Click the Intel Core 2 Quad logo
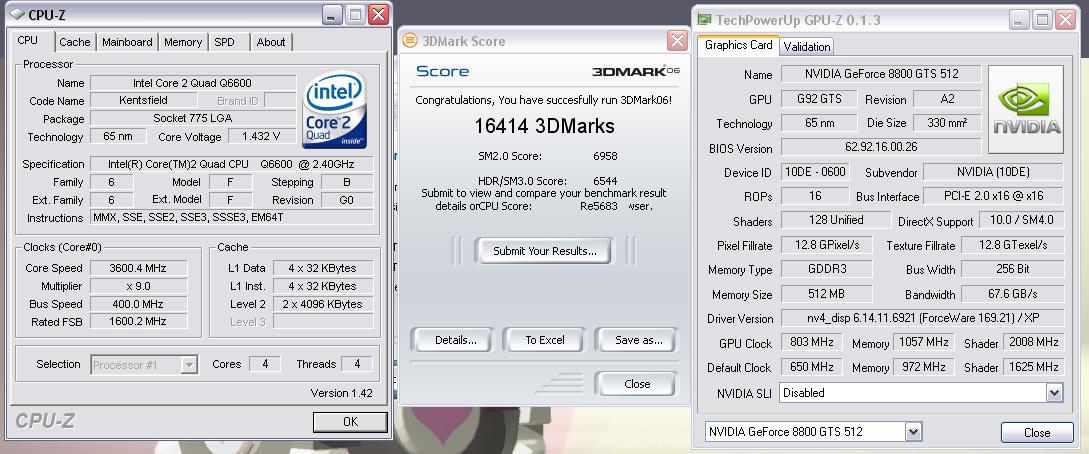The width and height of the screenshot is (1089, 454). pyautogui.click(x=334, y=110)
